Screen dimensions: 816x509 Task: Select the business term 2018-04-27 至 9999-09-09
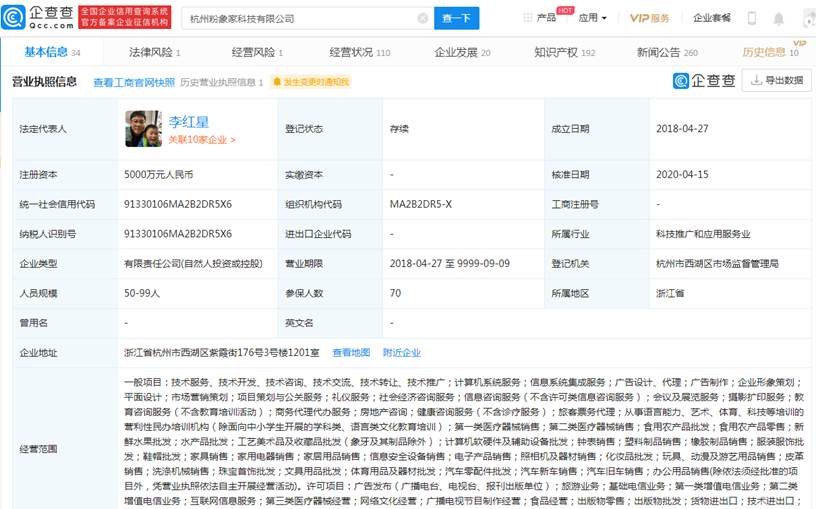pos(450,263)
